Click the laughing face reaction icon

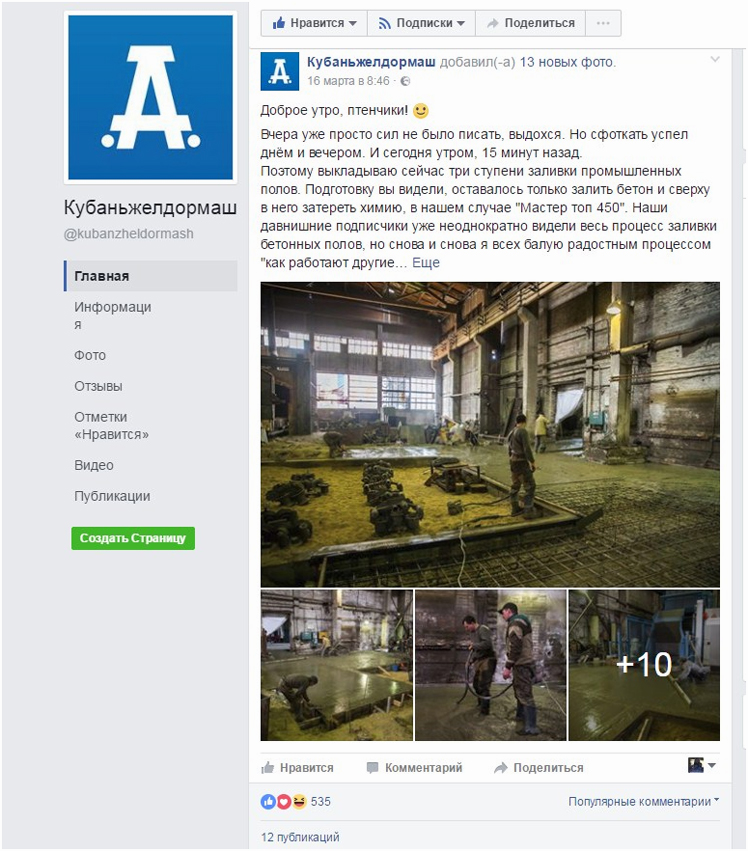point(299,801)
